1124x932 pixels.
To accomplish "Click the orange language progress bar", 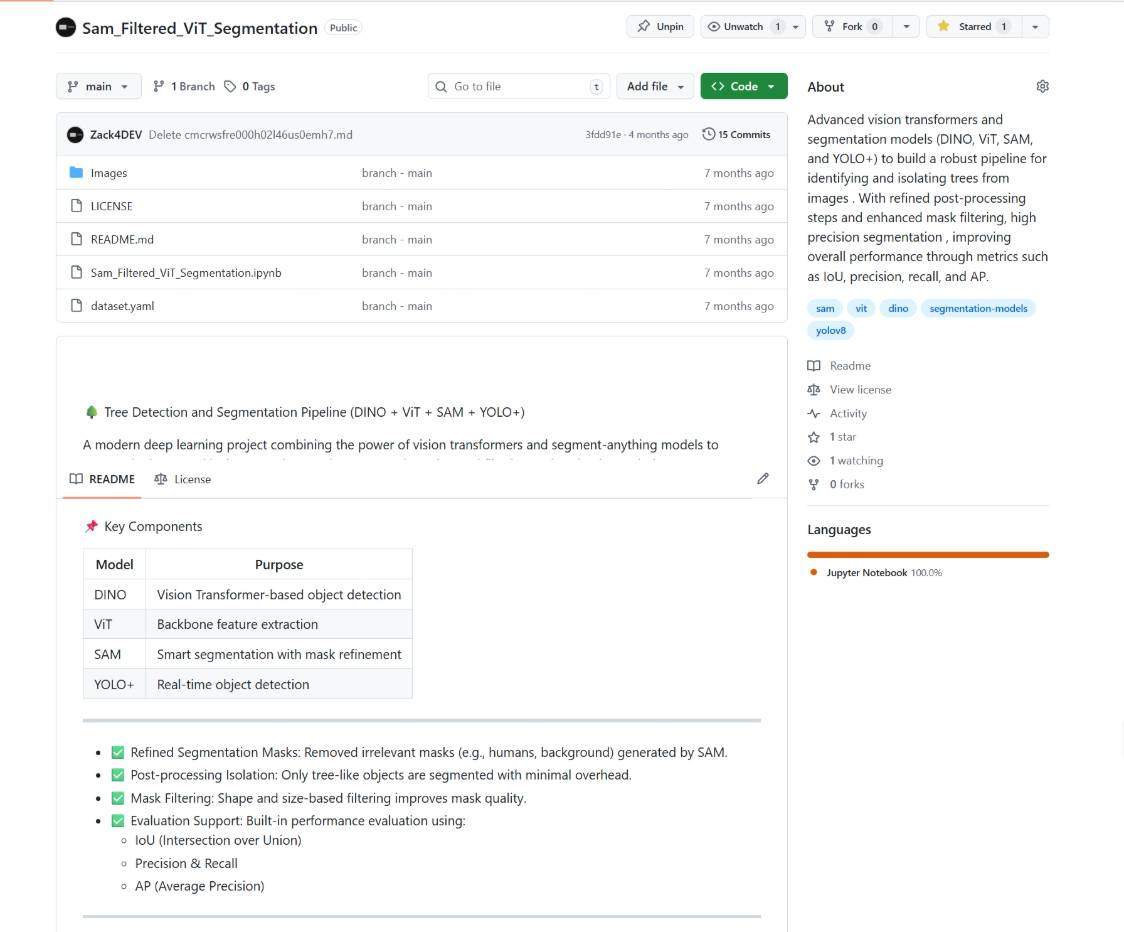I will 928,554.
